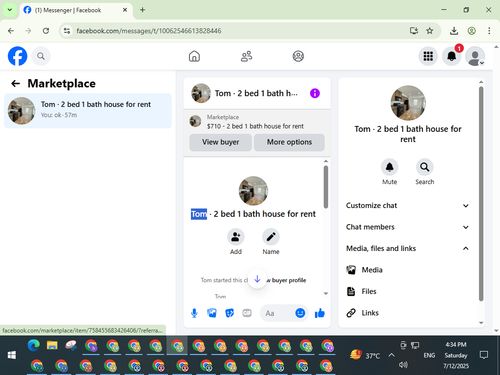Open File Explorer from taskbar
The image size is (500, 375).
click(x=52, y=345)
